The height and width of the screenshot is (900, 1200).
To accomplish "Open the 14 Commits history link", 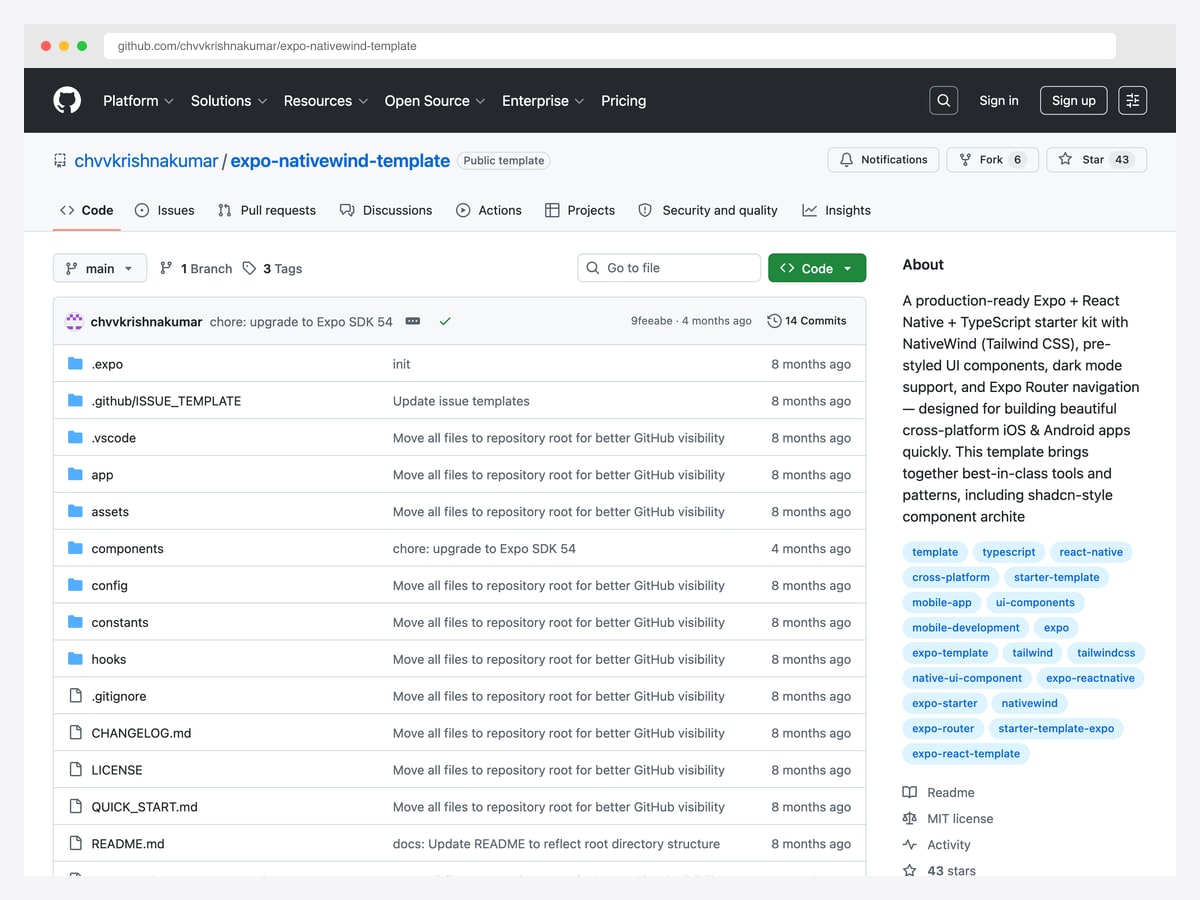I will [807, 321].
